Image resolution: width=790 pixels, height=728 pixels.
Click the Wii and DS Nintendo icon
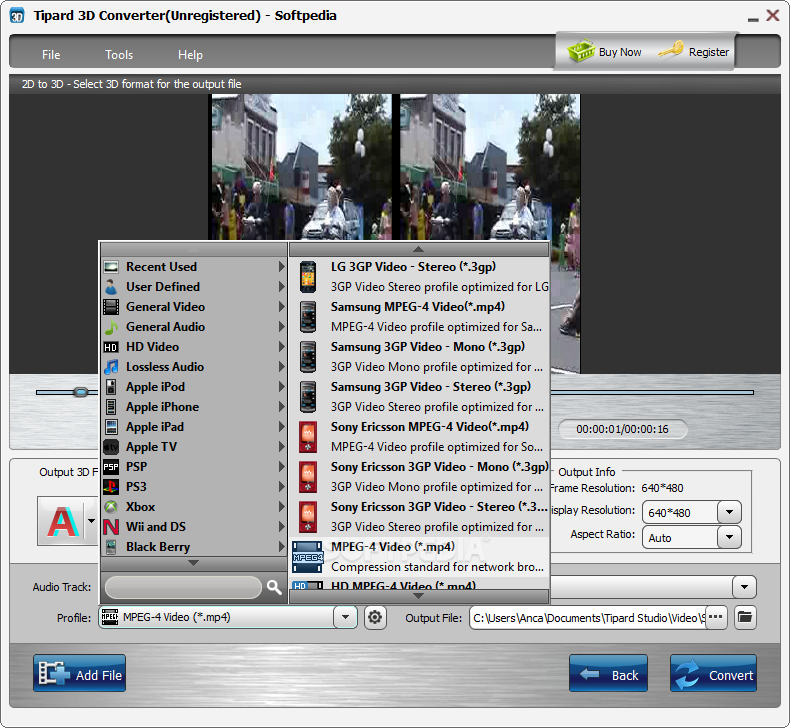(x=111, y=527)
